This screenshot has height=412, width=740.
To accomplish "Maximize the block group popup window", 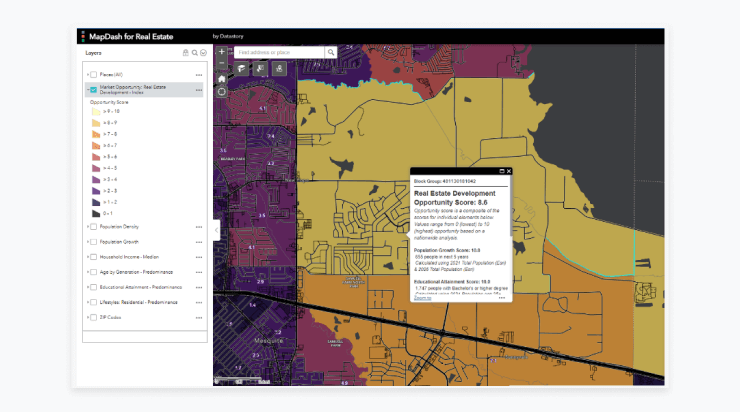I will click(x=502, y=172).
